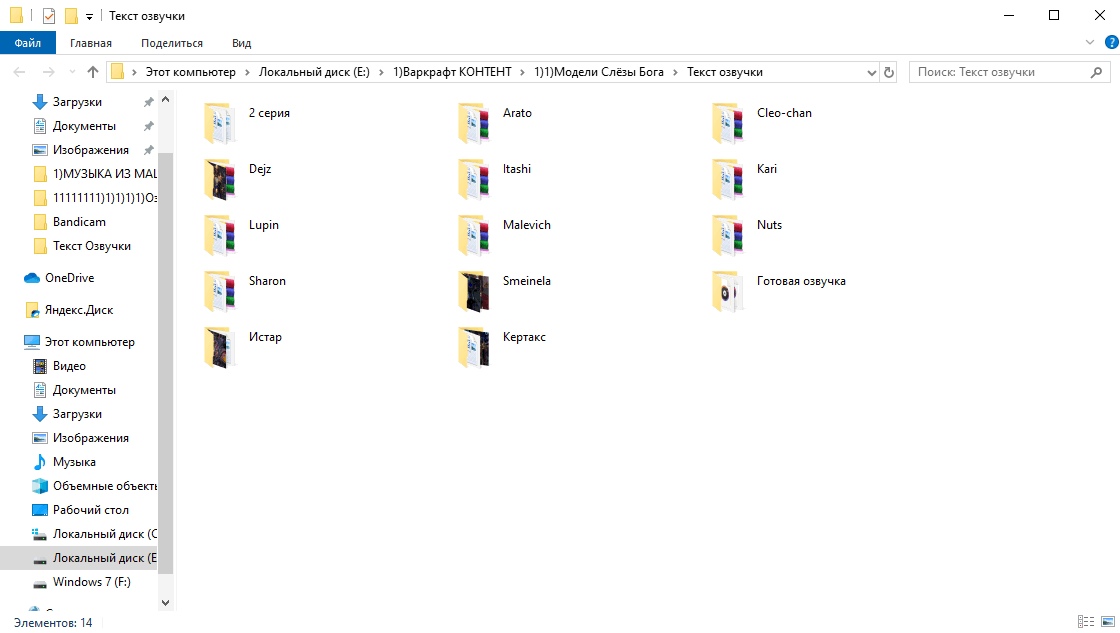The width and height of the screenshot is (1120, 633).
Task: Open Объемные объекты in the navigation pane
Action: tap(94, 486)
